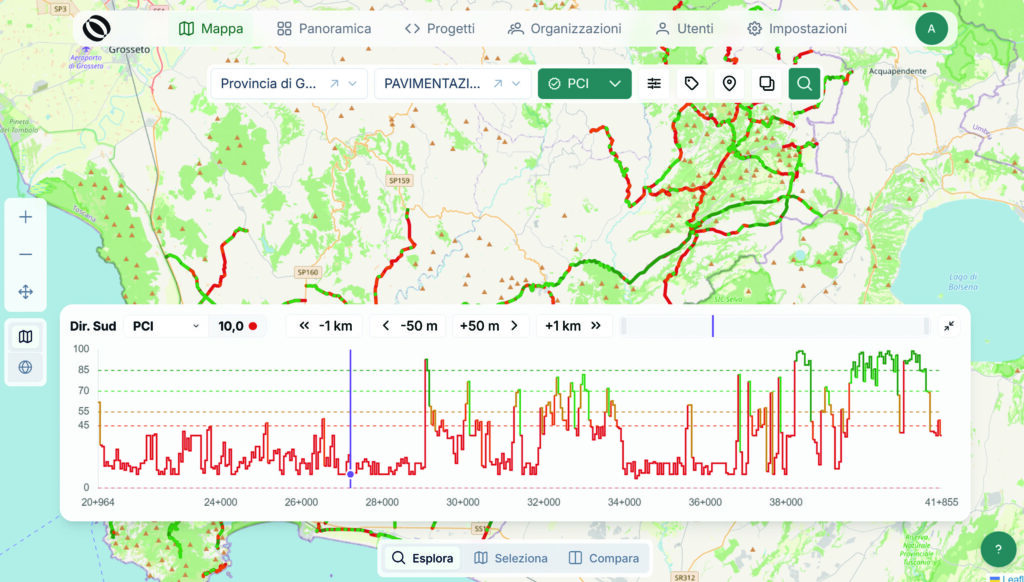Screen dimensions: 1024x582
Task: Step back 50 m
Action: [409, 326]
